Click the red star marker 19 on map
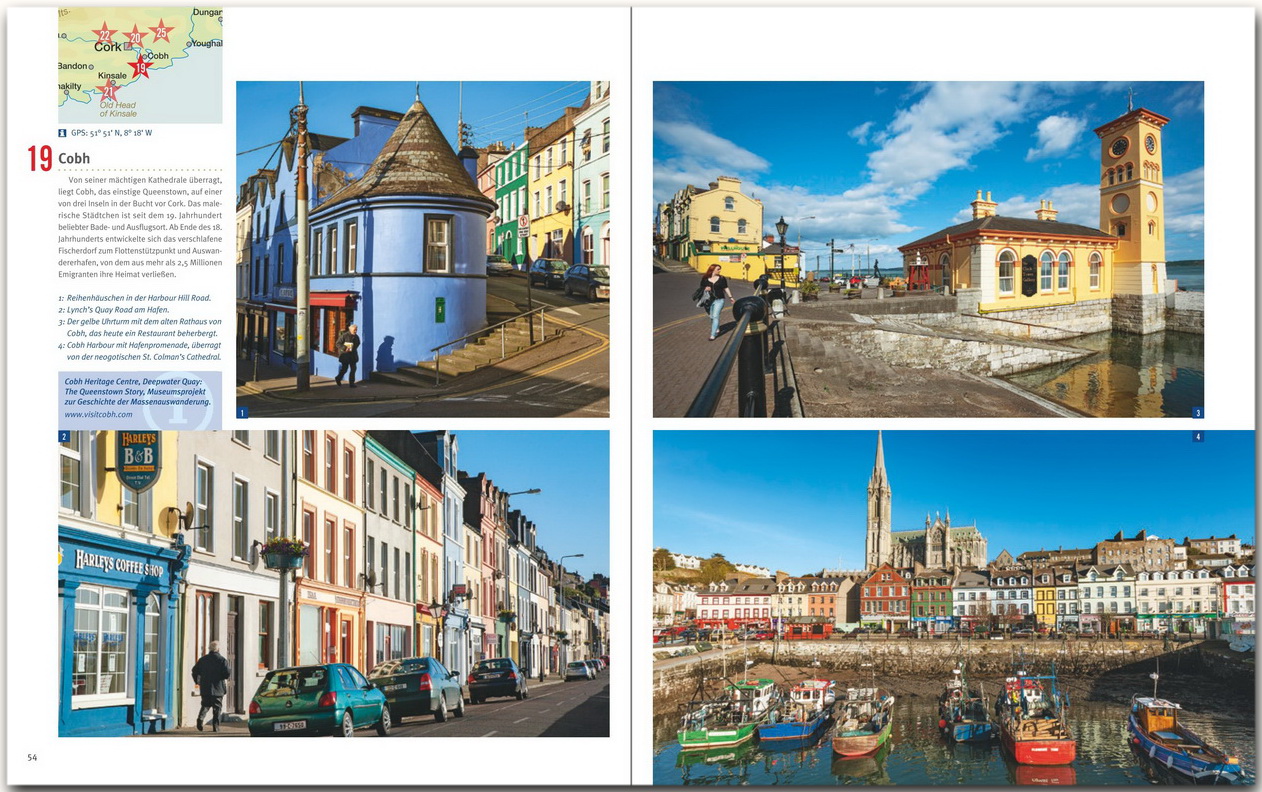1262x792 pixels. point(139,67)
